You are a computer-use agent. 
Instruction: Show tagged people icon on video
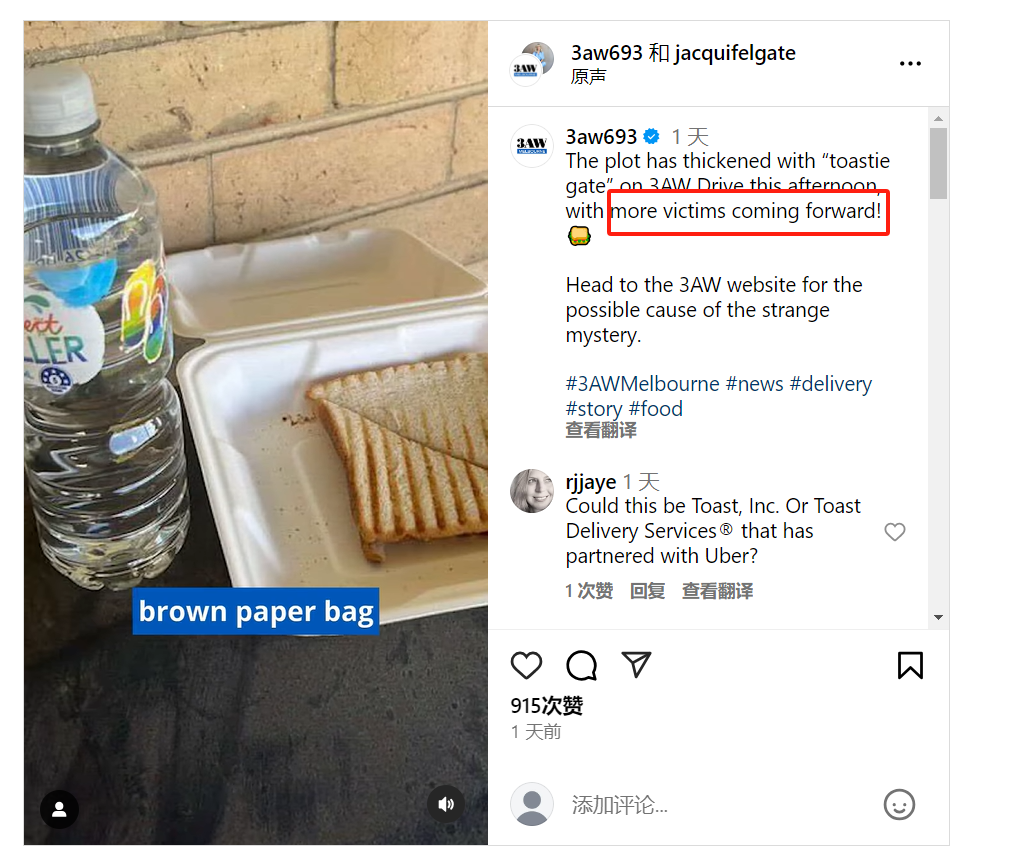59,809
